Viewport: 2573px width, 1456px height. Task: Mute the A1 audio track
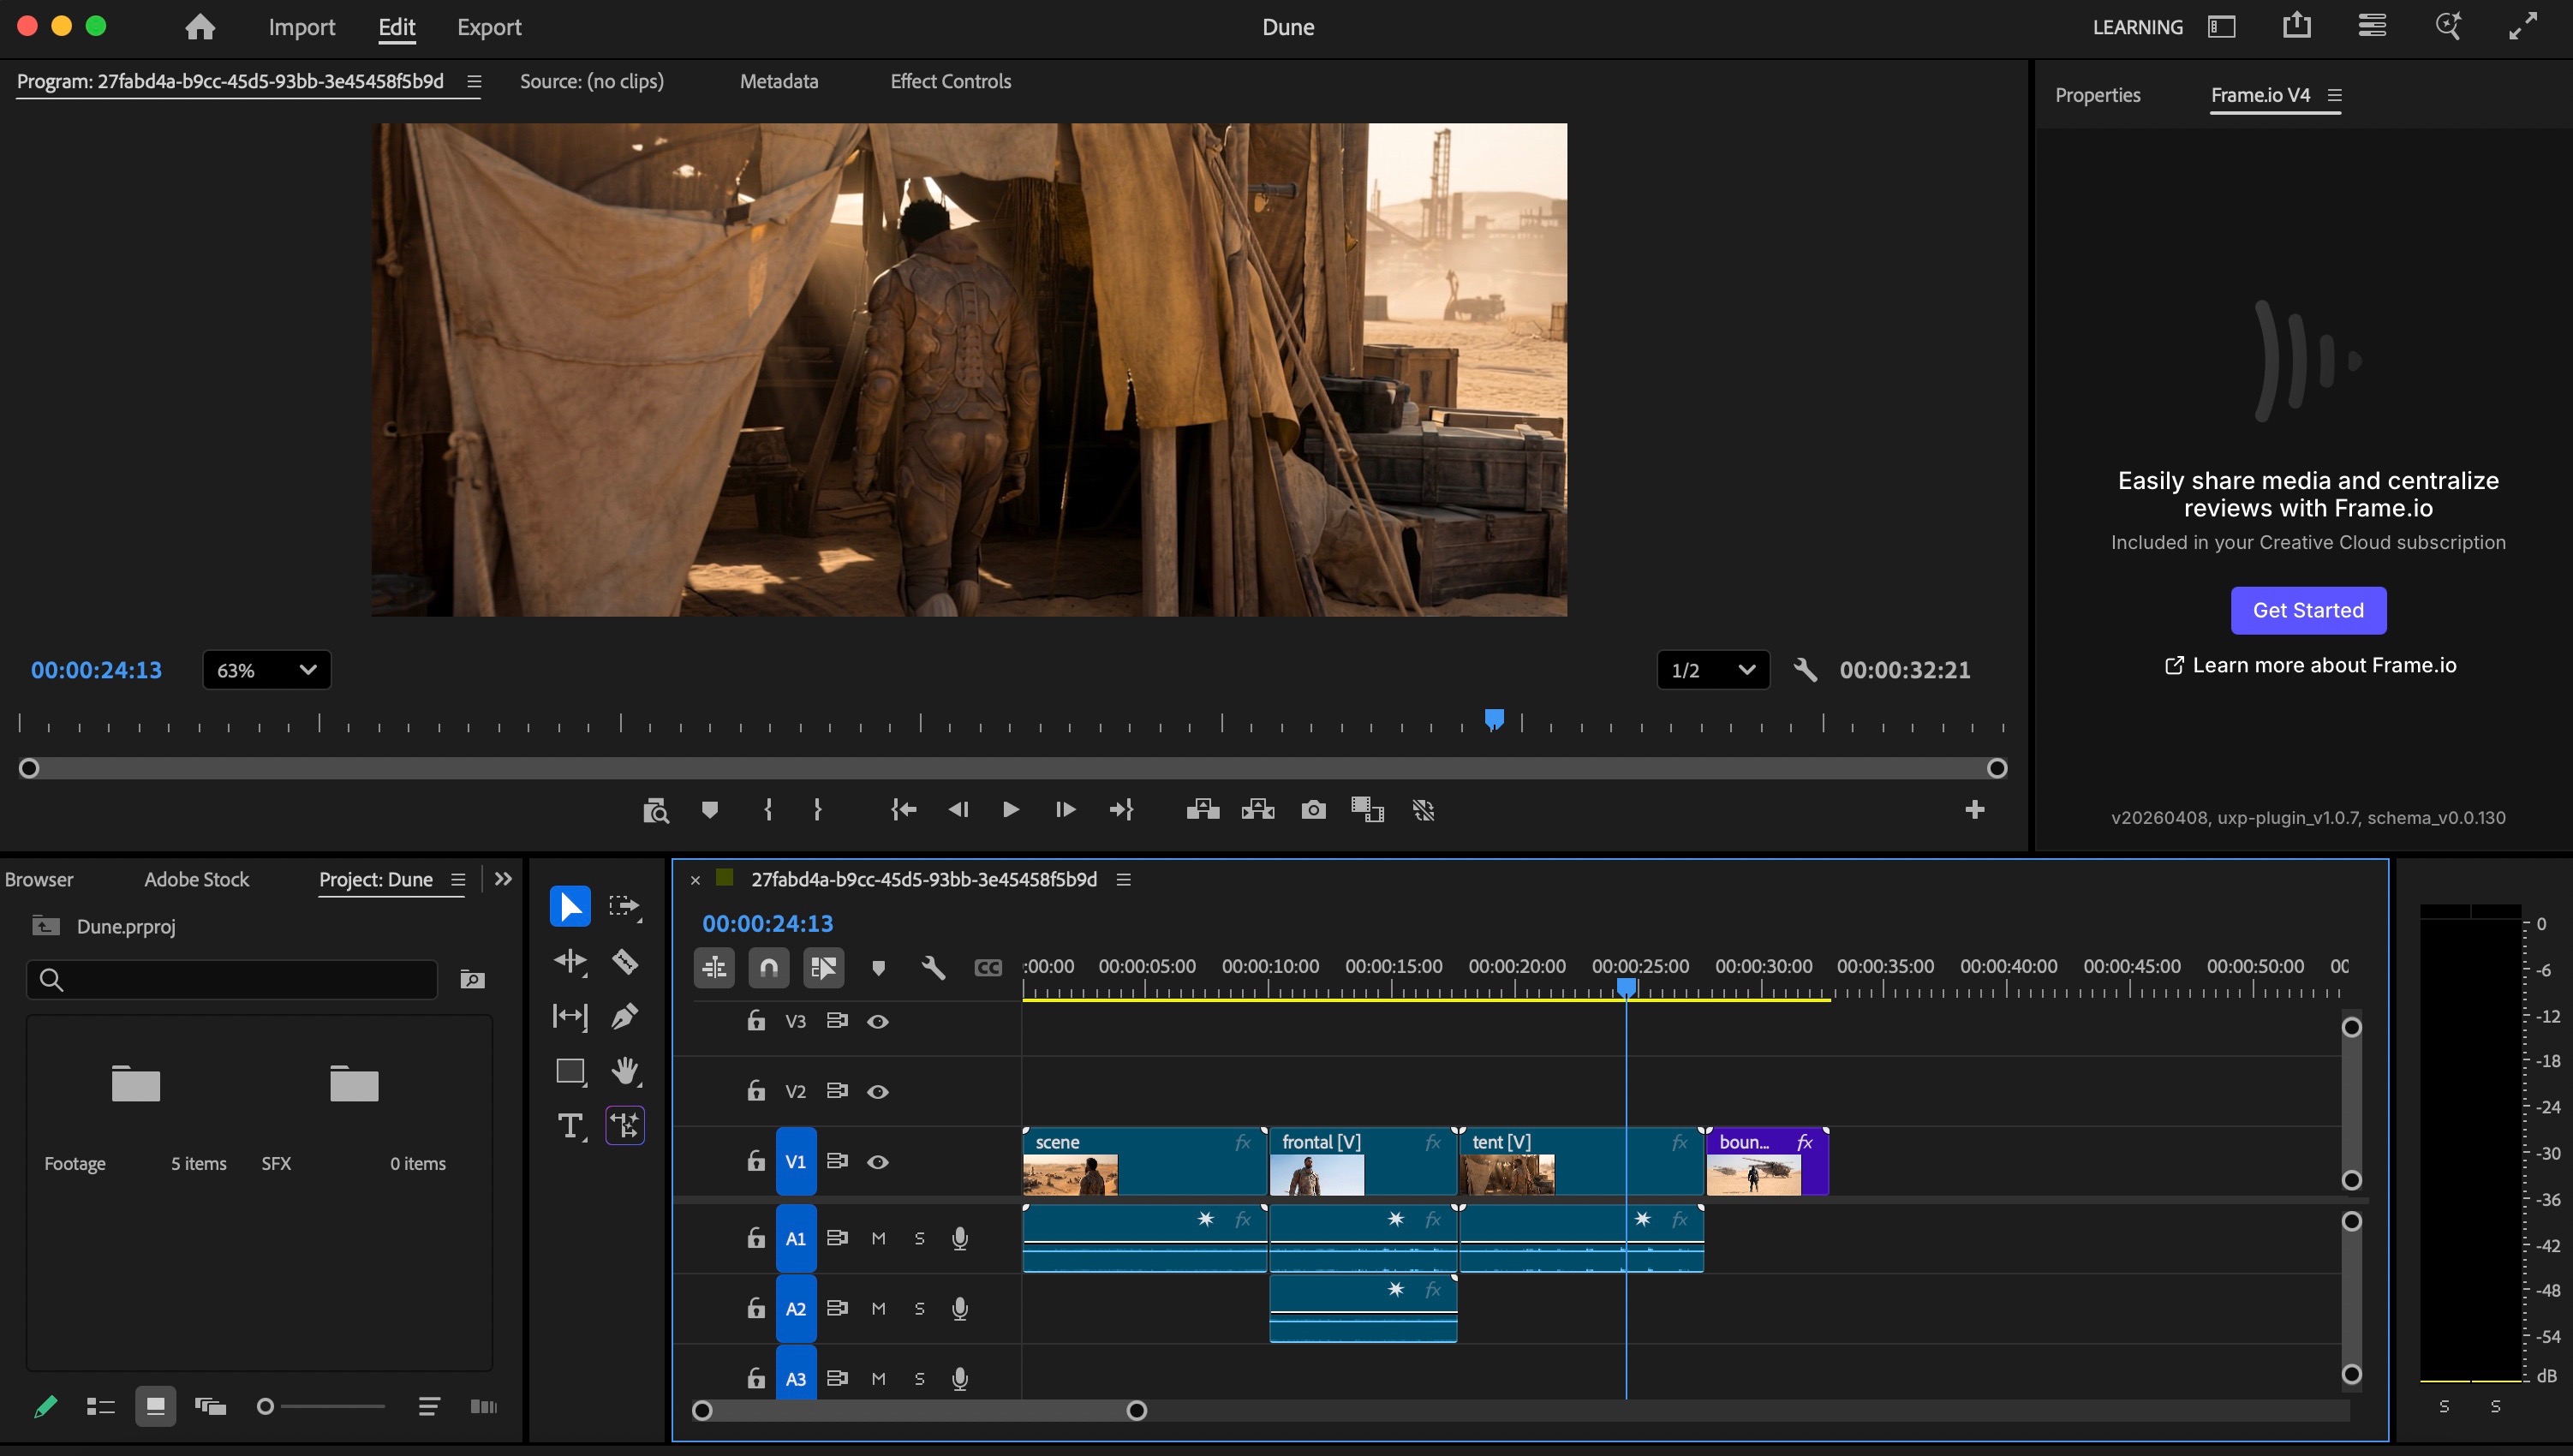(878, 1238)
